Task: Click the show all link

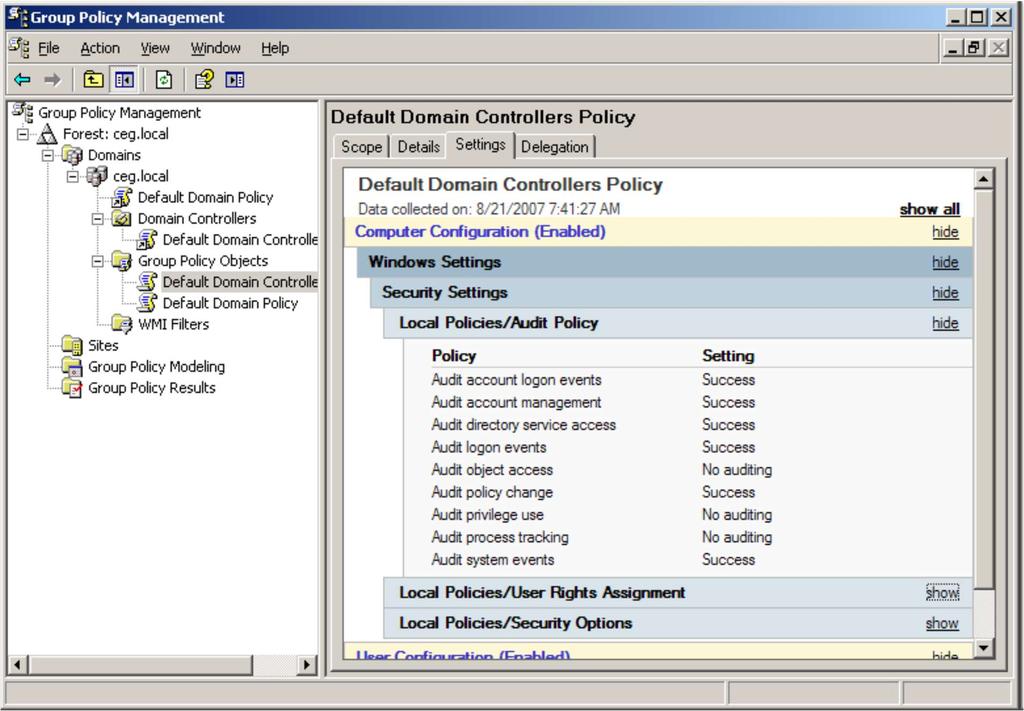Action: (x=929, y=209)
